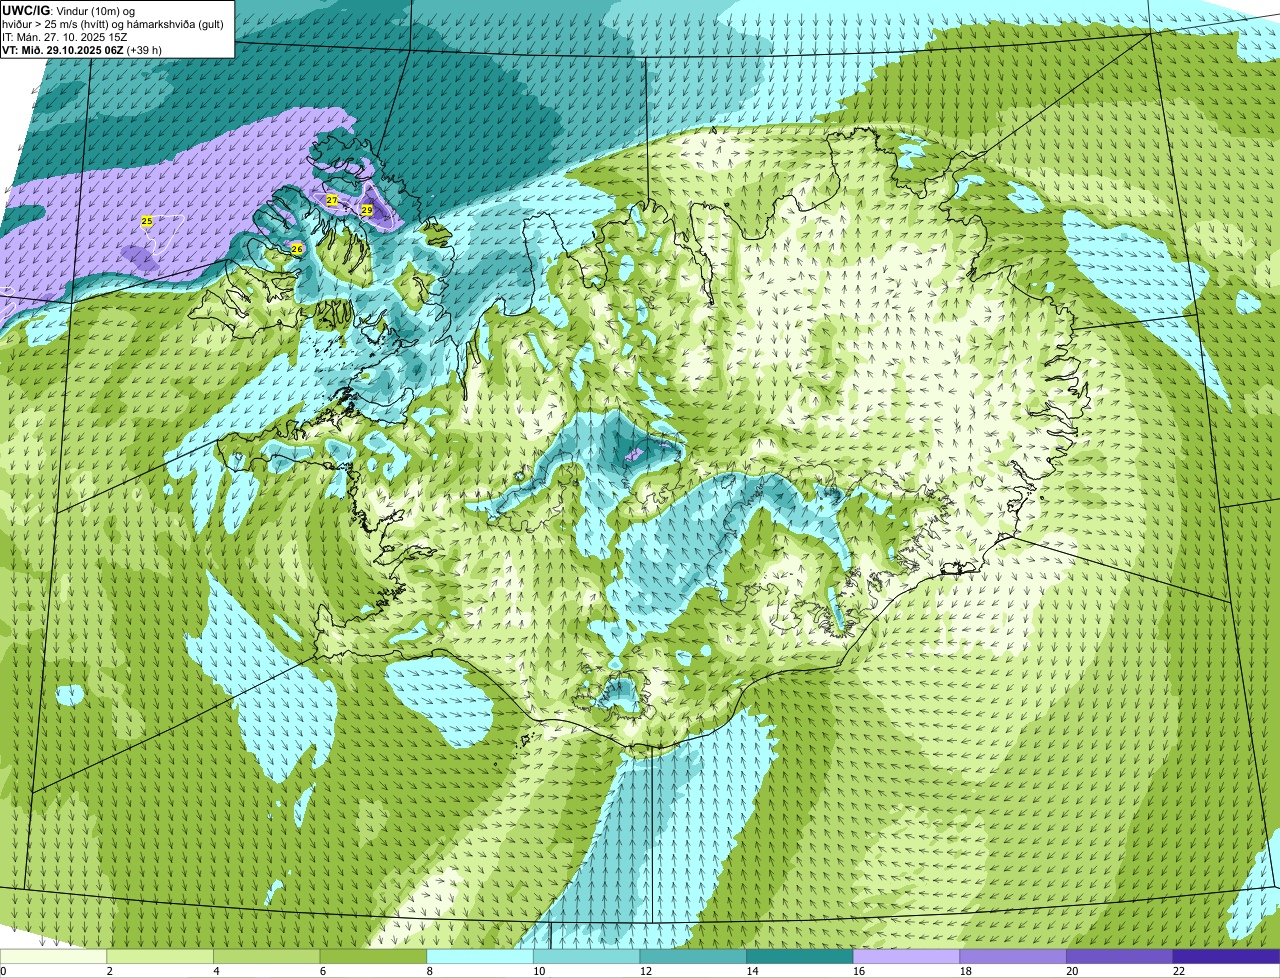The width and height of the screenshot is (1280, 978).
Task: Click the yellow gust marker labeled 29
Action: point(367,210)
